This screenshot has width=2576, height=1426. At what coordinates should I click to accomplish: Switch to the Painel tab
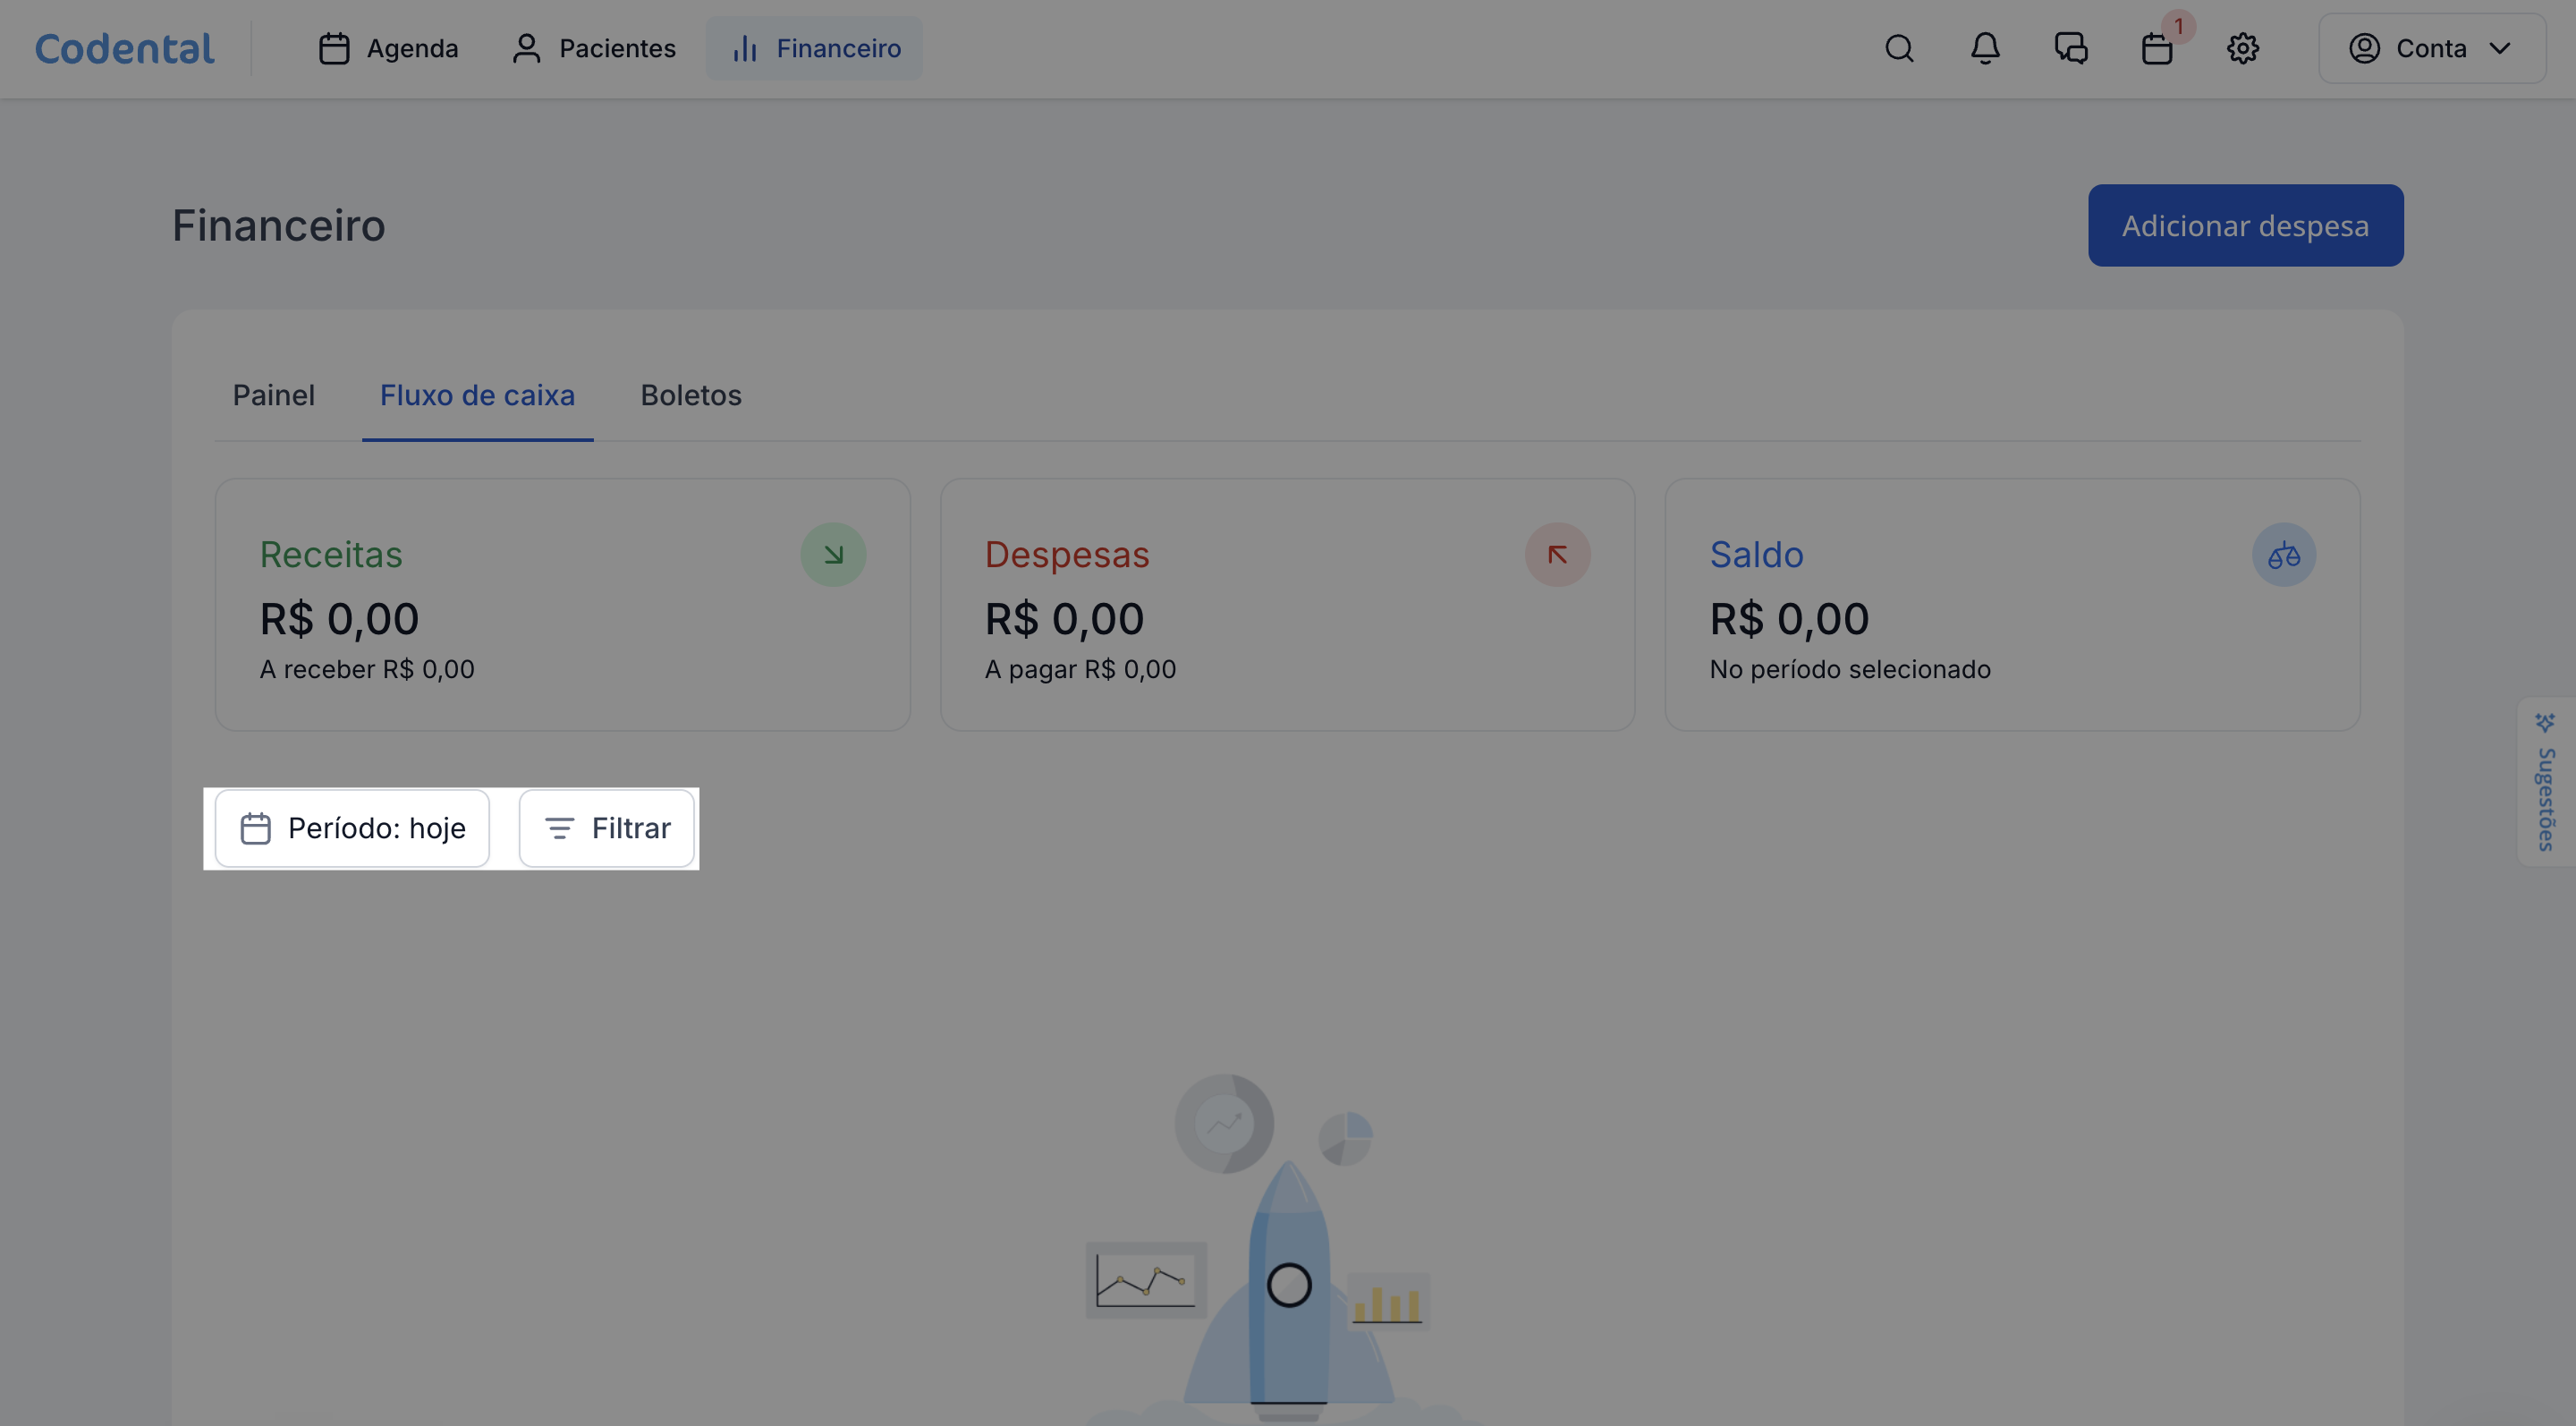tap(273, 395)
